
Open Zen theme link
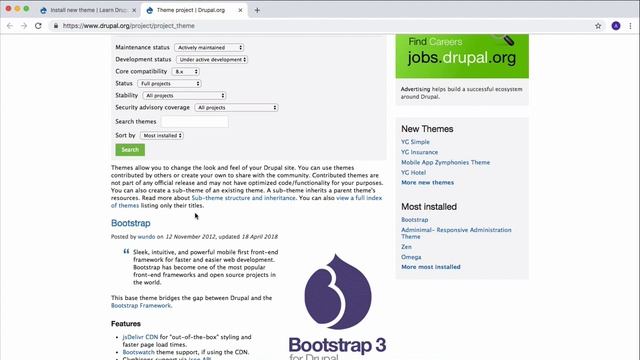coord(406,247)
